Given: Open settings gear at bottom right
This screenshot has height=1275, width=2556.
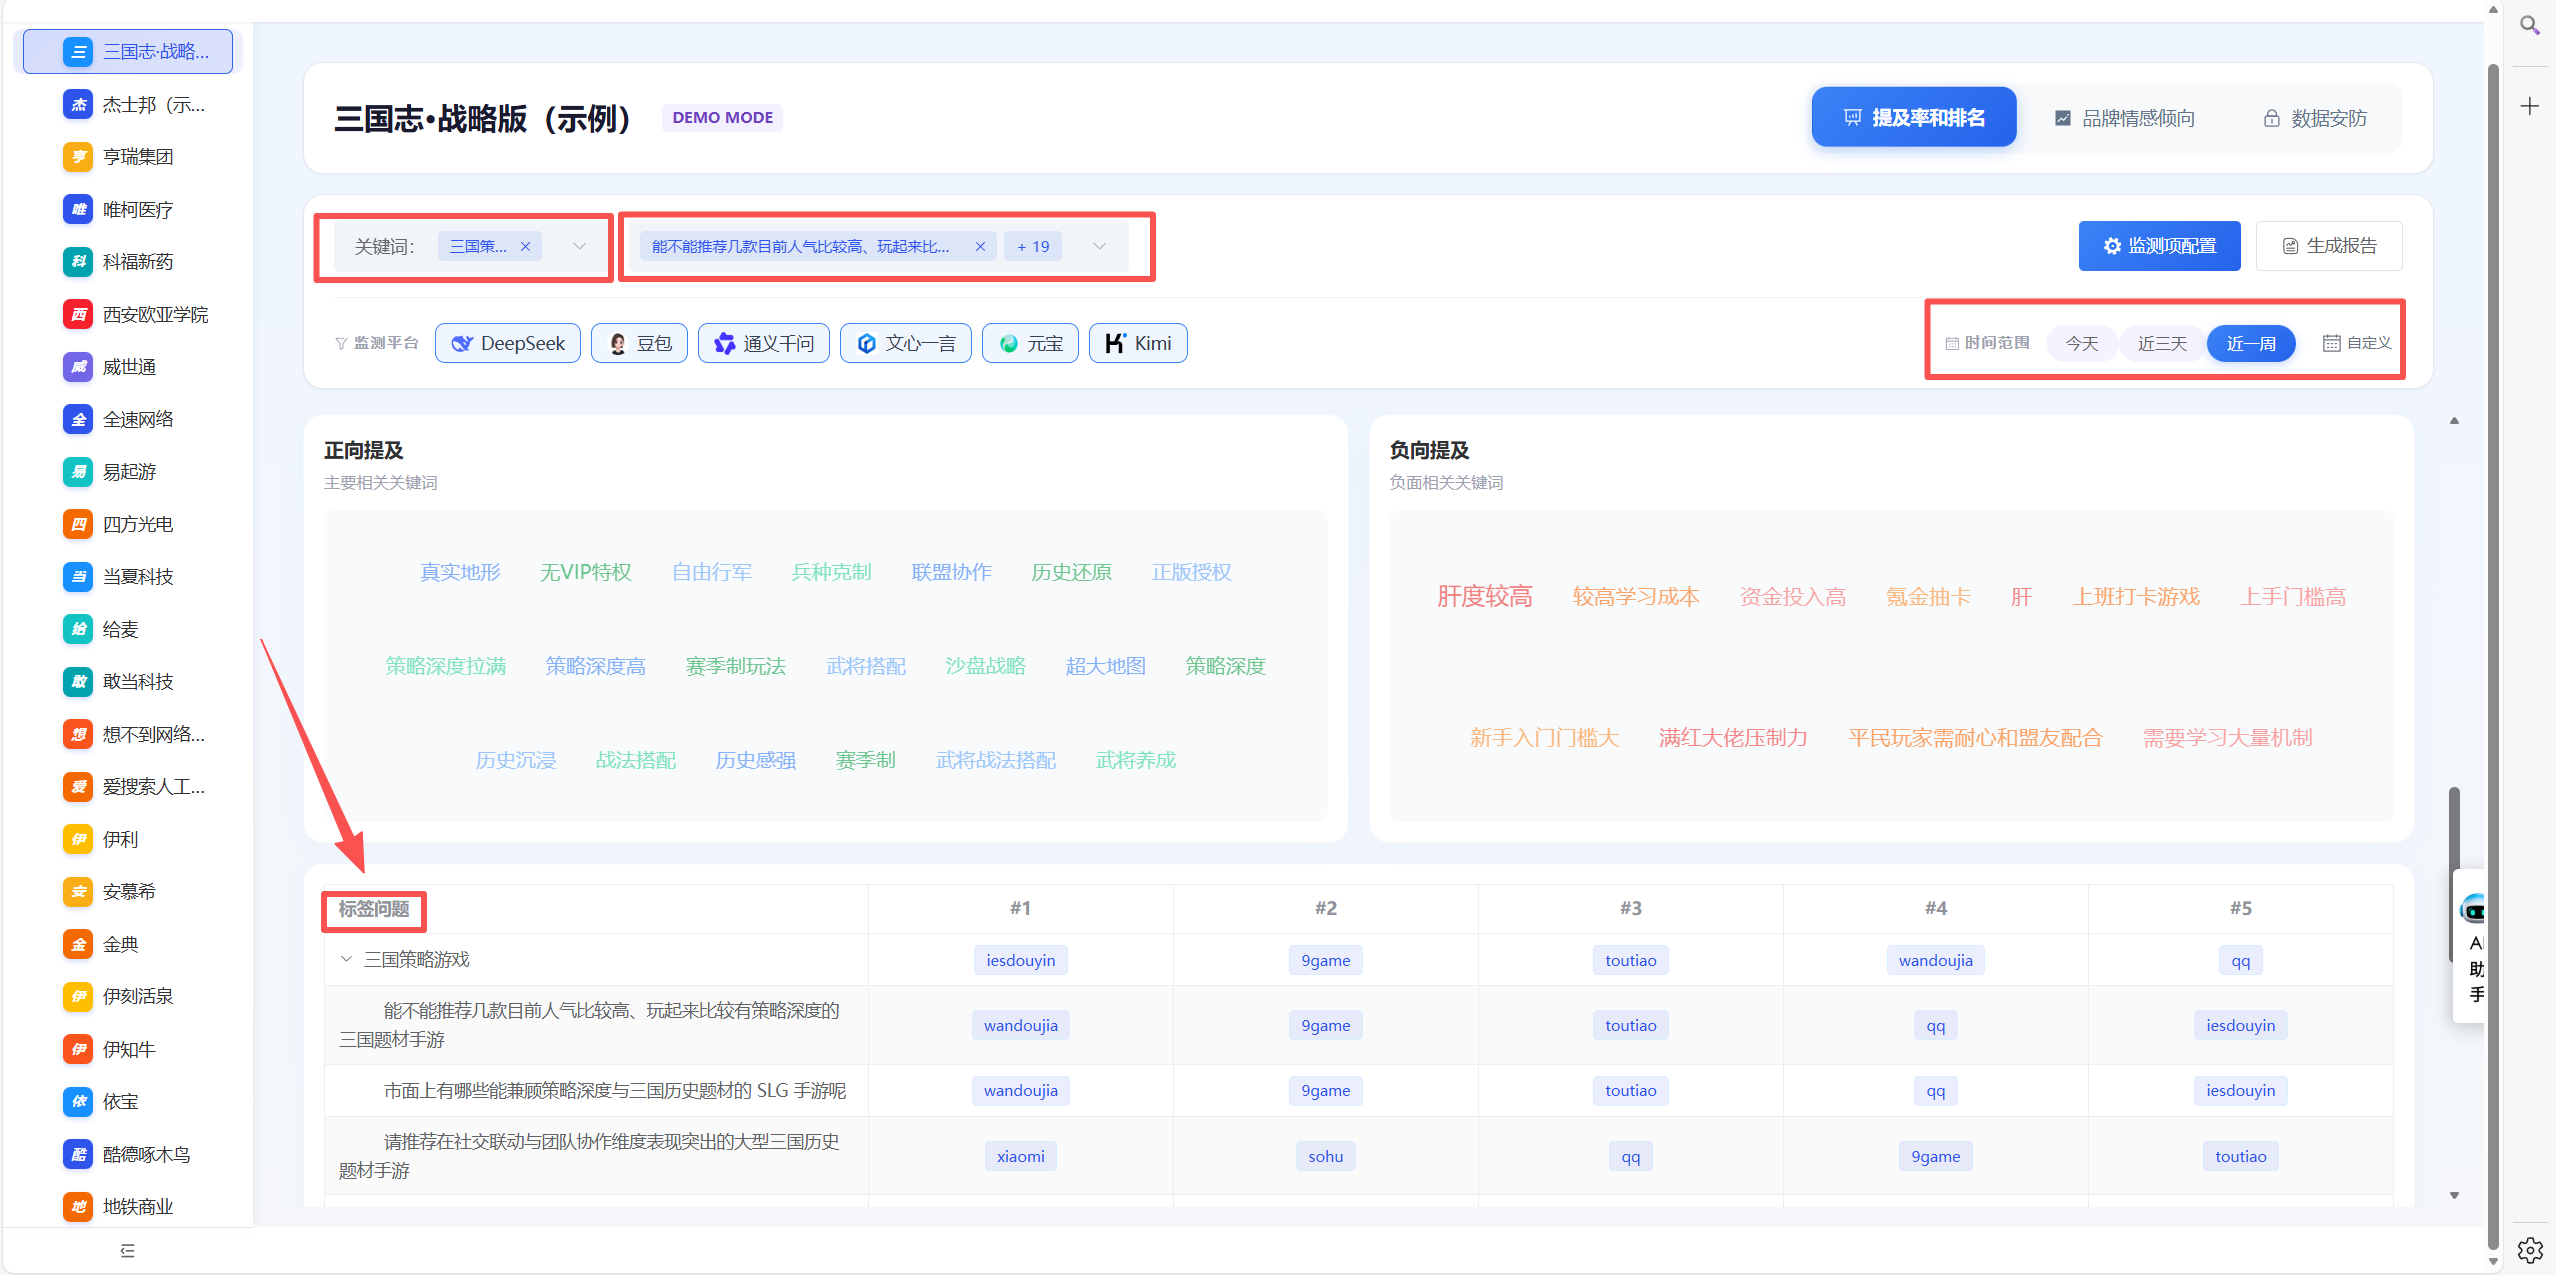Looking at the screenshot, I should point(2529,1249).
